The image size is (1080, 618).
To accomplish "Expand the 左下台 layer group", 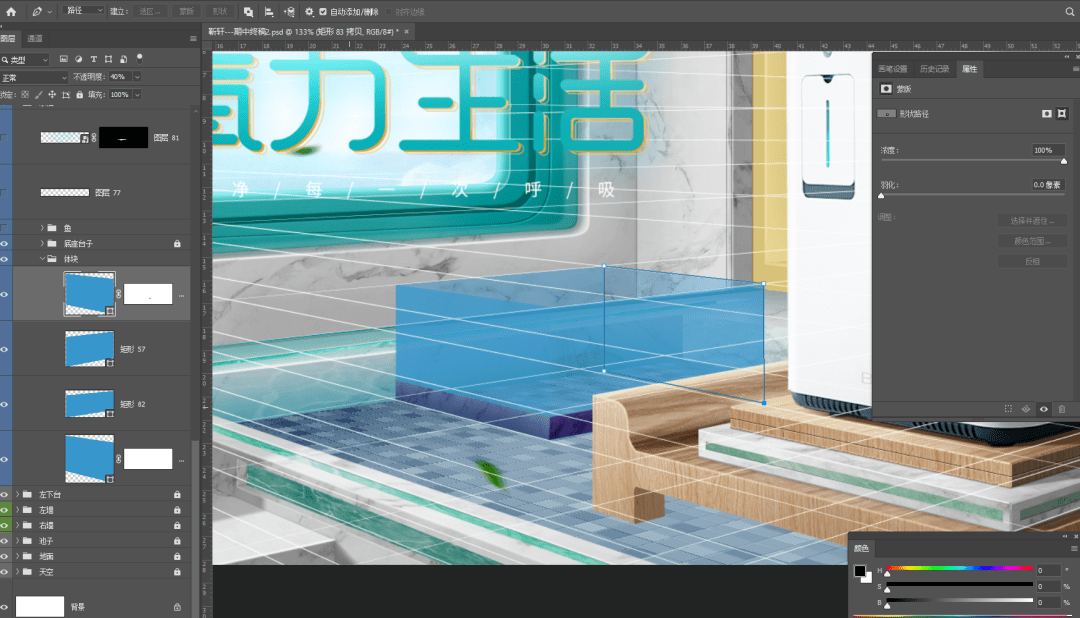I will pos(17,495).
